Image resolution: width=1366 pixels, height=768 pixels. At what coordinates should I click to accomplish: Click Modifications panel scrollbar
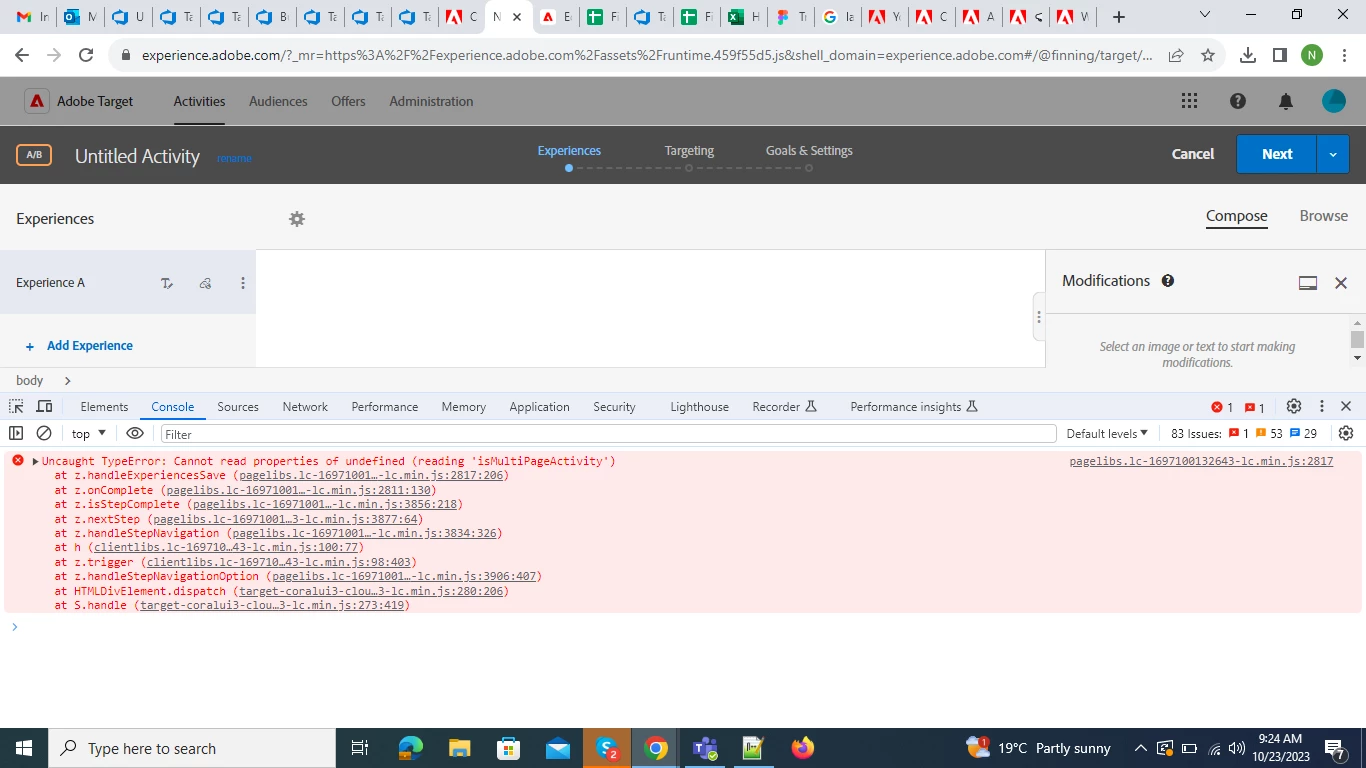[1357, 339]
